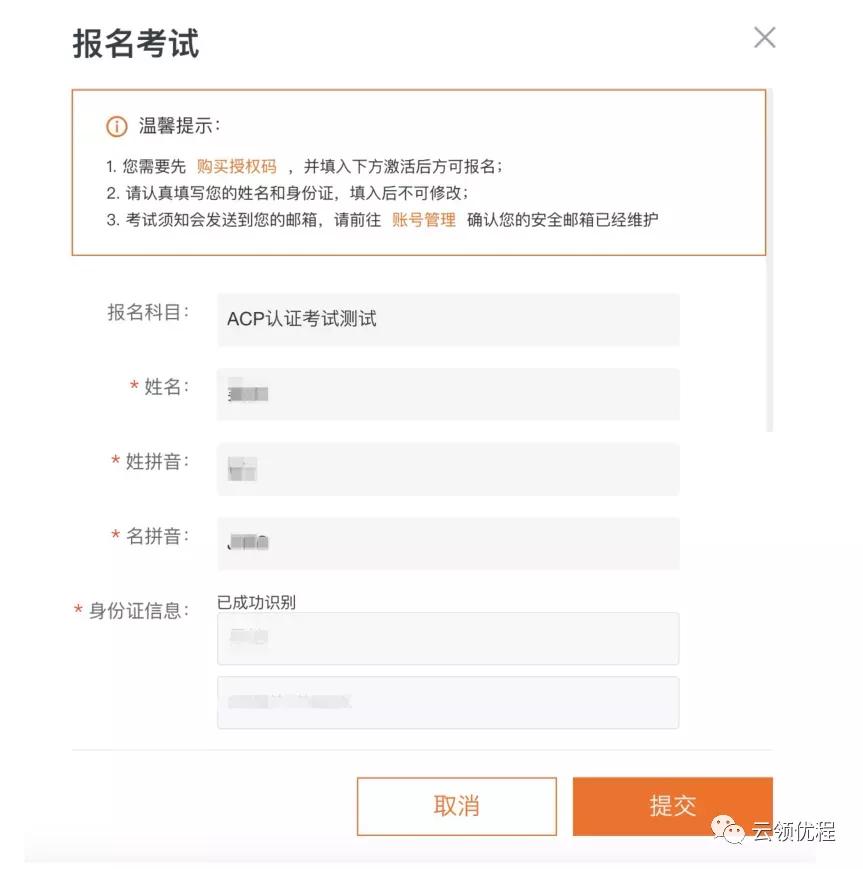Click the first 身份证信息 input field
Image resolution: width=863 pixels, height=869 pixels.
tap(447, 637)
